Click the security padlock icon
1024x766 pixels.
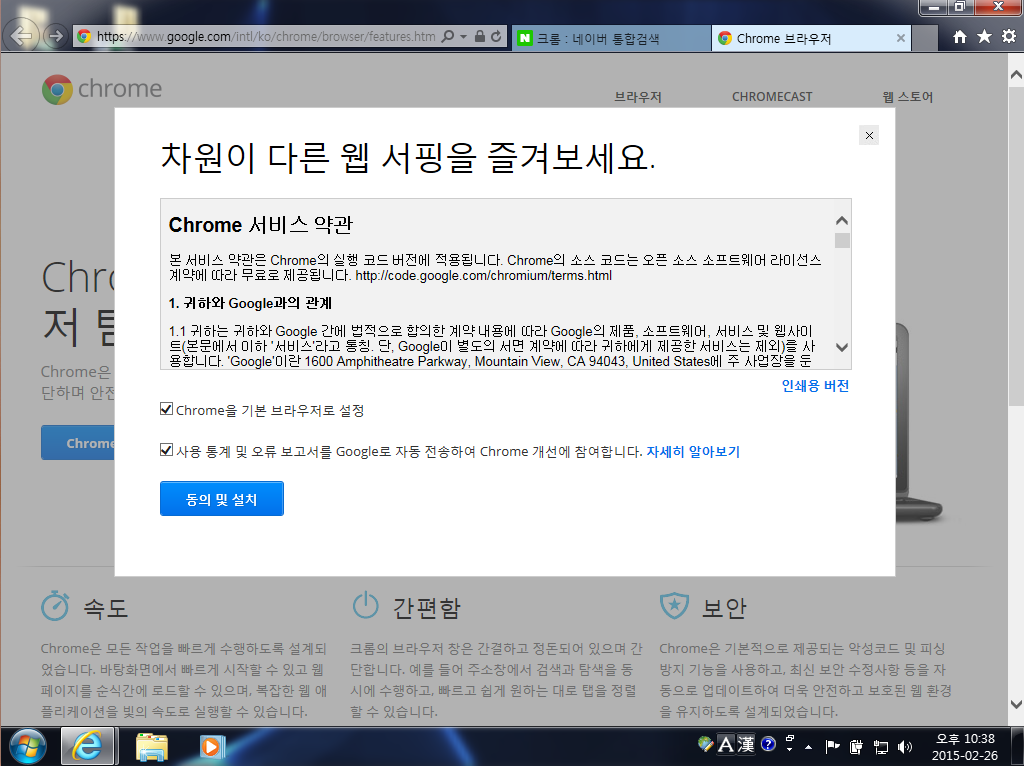(479, 37)
